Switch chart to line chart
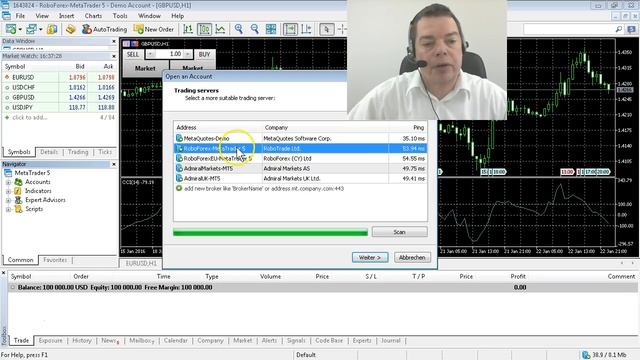This screenshot has width=640, height=360. [x=220, y=29]
